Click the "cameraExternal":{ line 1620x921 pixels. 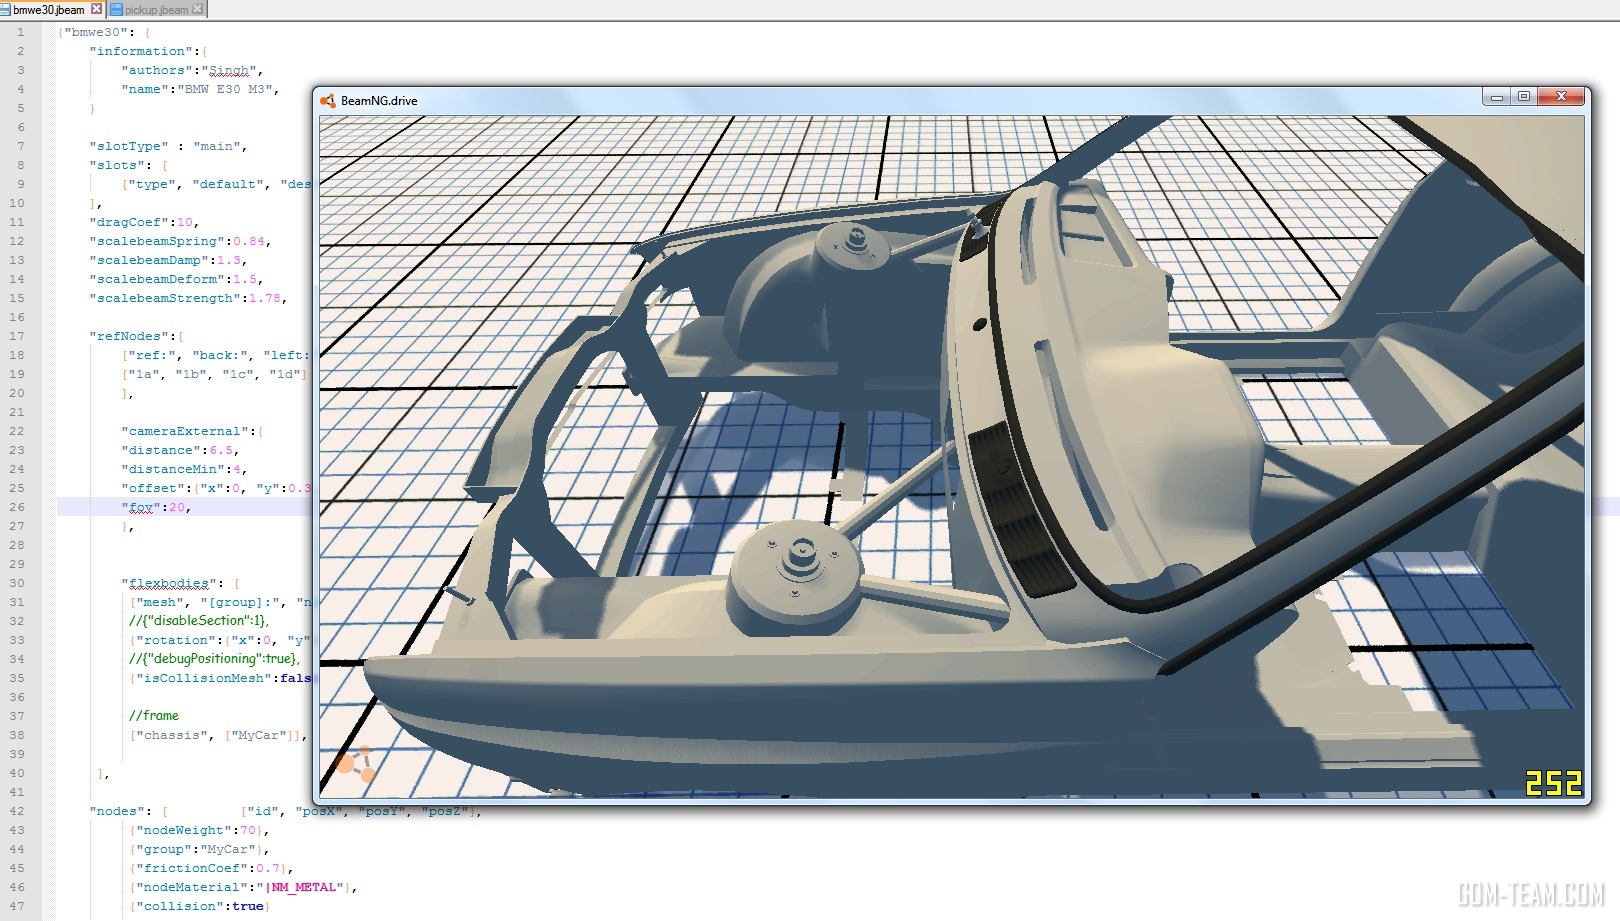(x=192, y=431)
